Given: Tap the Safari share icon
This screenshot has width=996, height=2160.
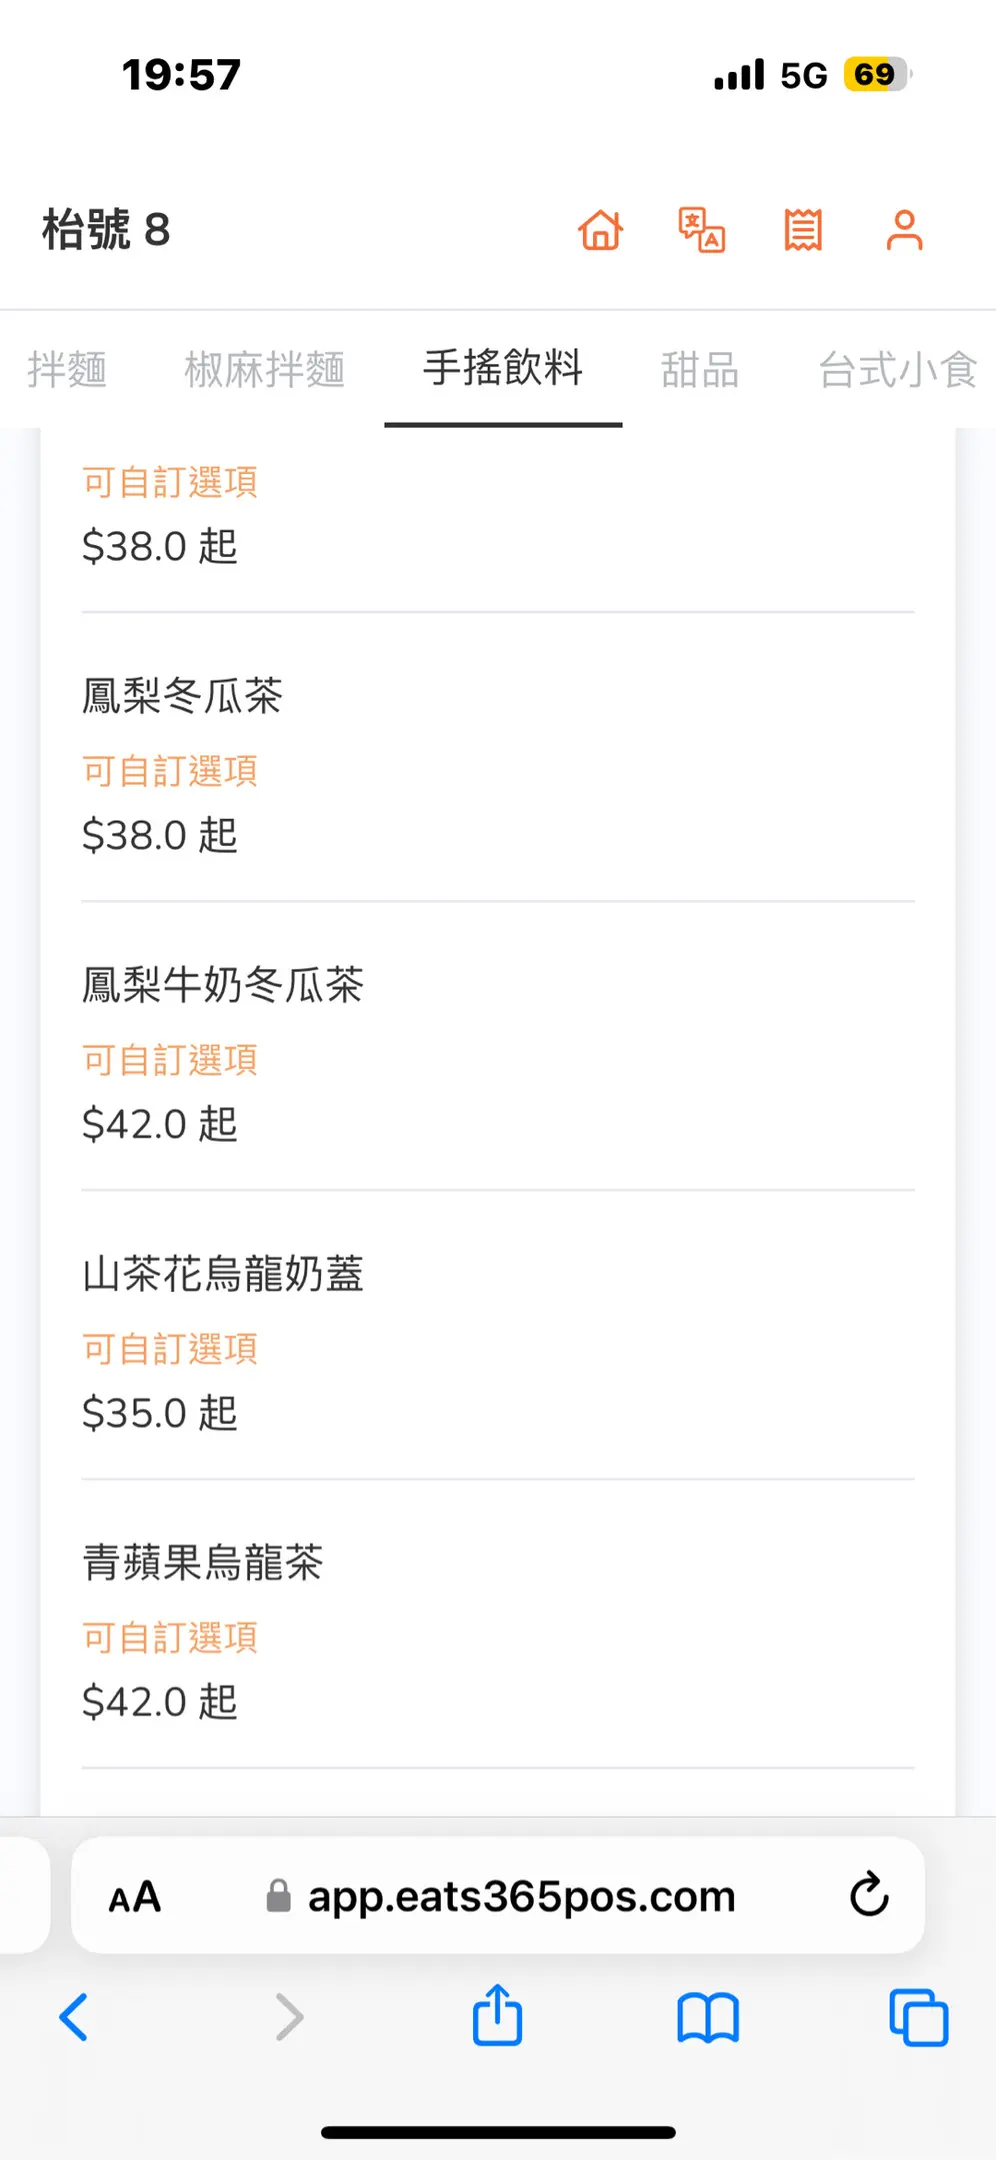Looking at the screenshot, I should coord(497,2016).
